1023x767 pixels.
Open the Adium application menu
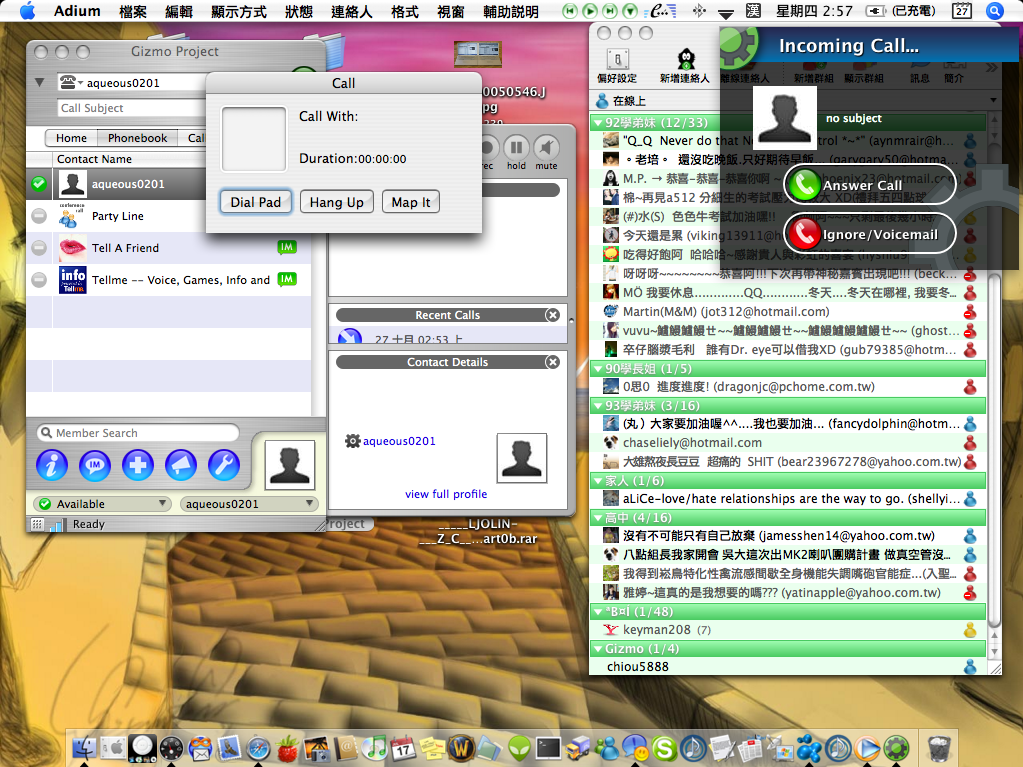(77, 11)
